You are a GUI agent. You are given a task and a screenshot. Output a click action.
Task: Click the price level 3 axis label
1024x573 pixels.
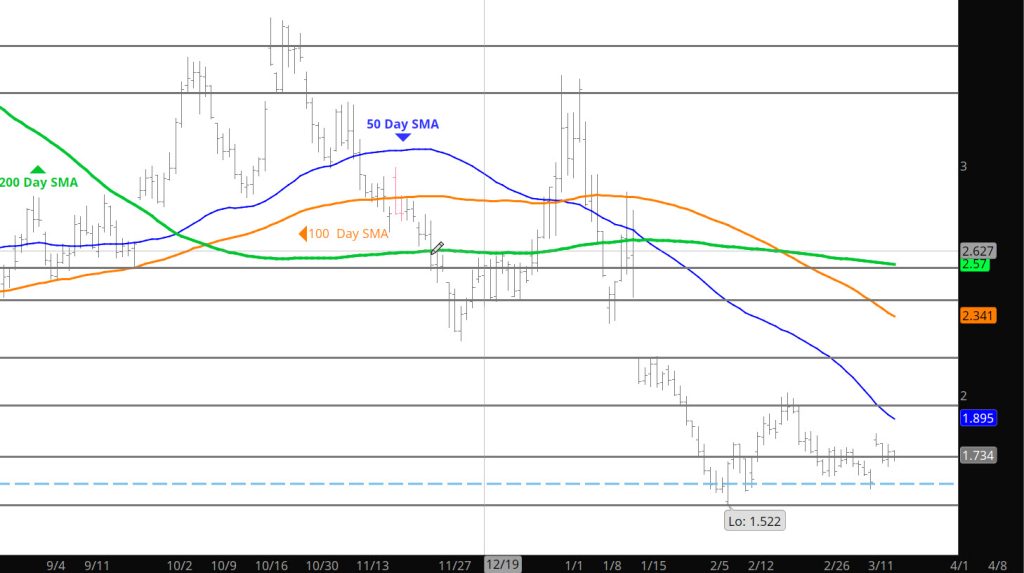[963, 166]
